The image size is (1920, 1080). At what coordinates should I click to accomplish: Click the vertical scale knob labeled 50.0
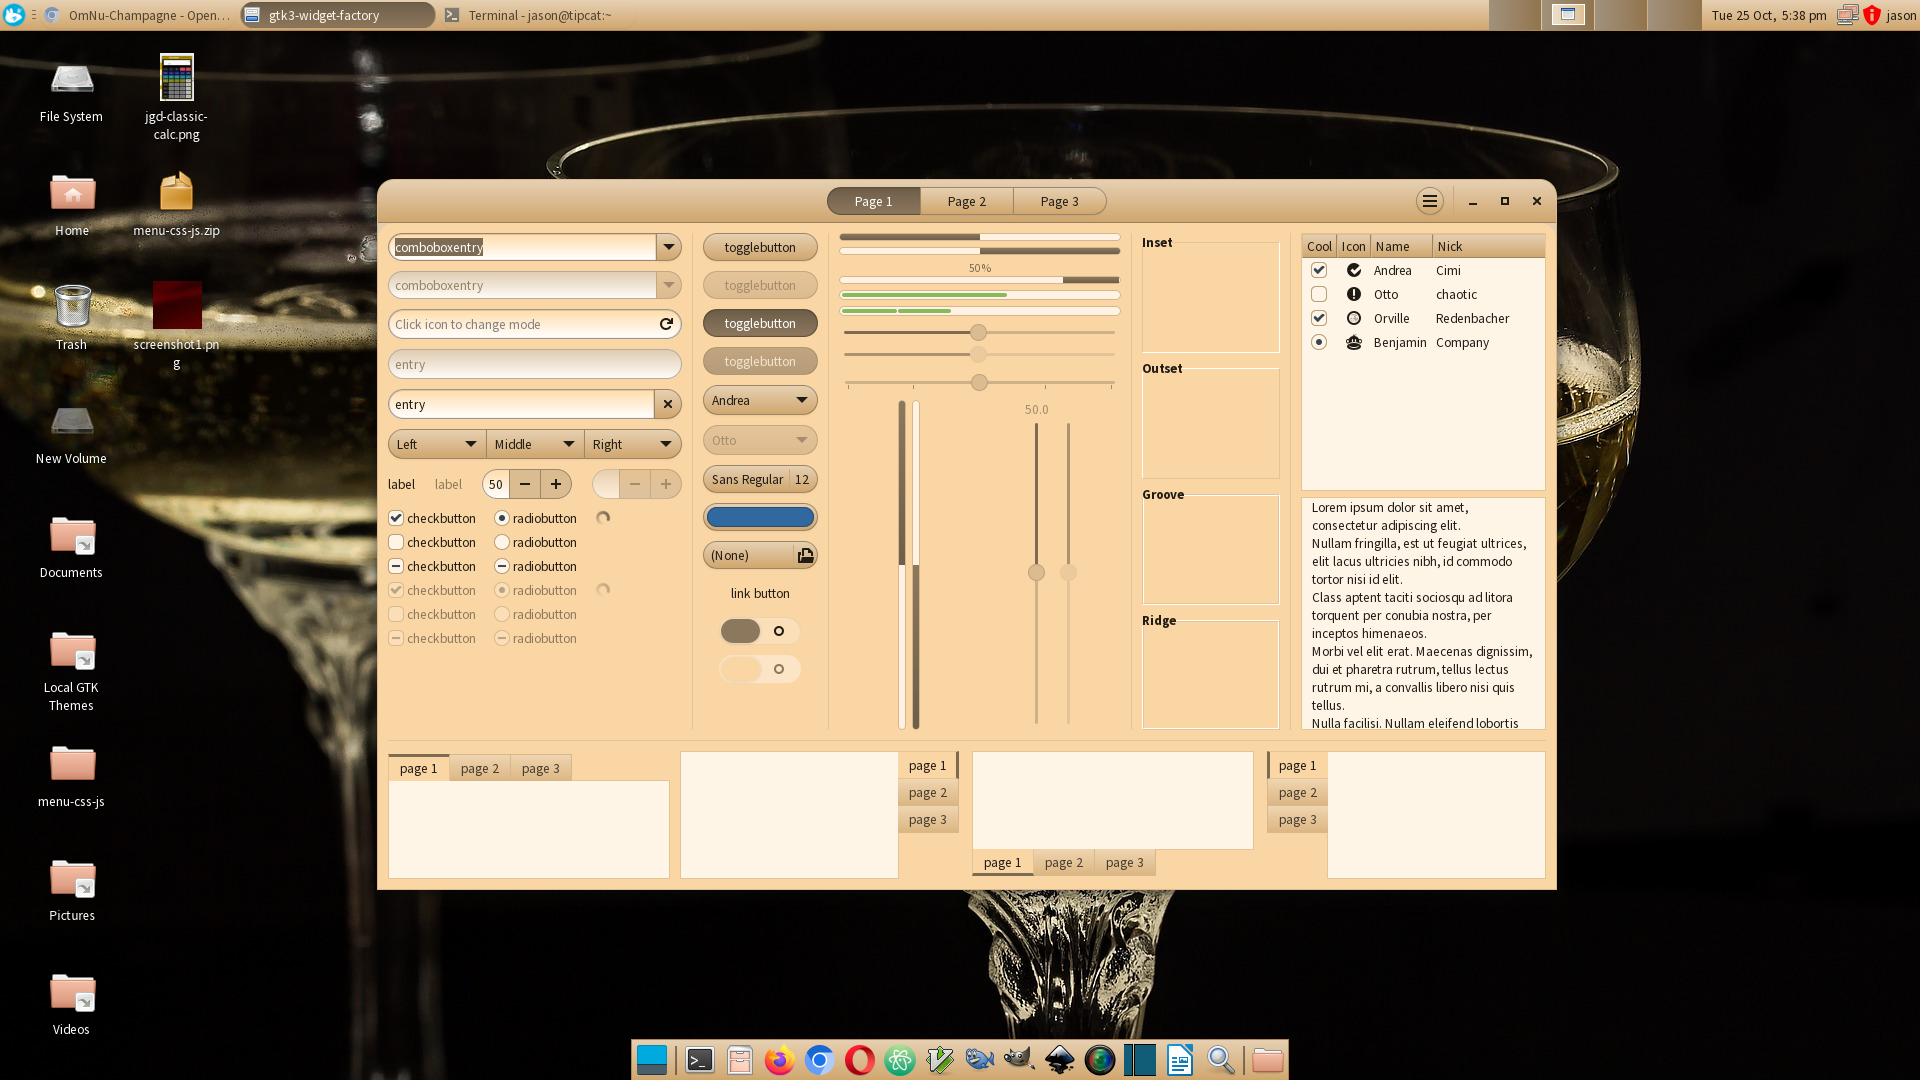[x=1036, y=572]
